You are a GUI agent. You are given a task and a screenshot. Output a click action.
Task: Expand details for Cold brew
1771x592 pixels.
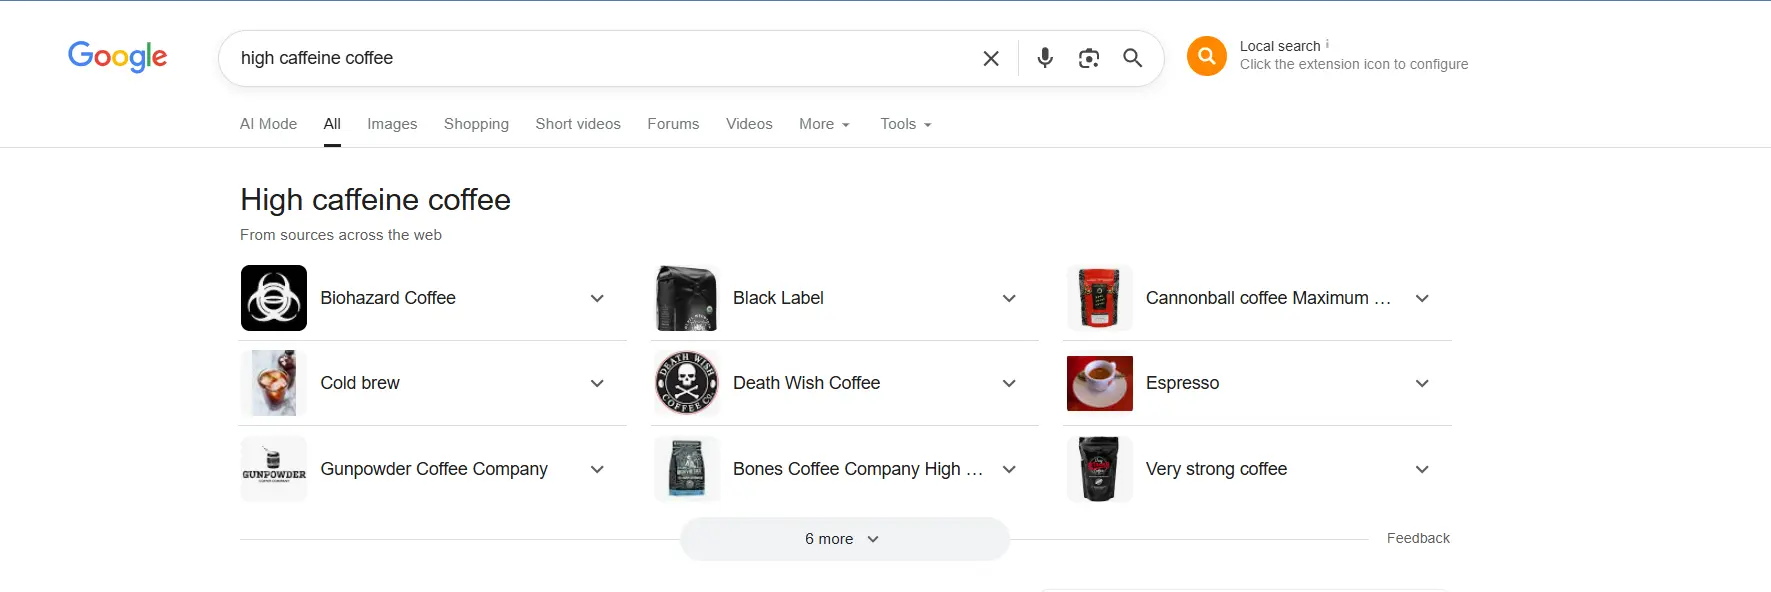pyautogui.click(x=597, y=383)
